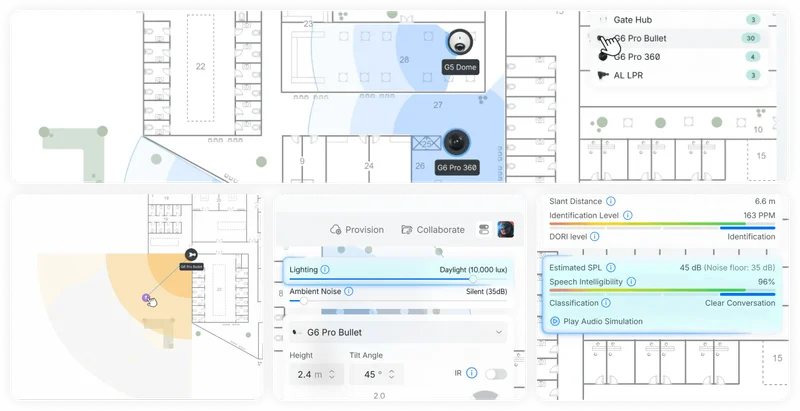Click the purple target point in orange coverage area

tap(145, 298)
